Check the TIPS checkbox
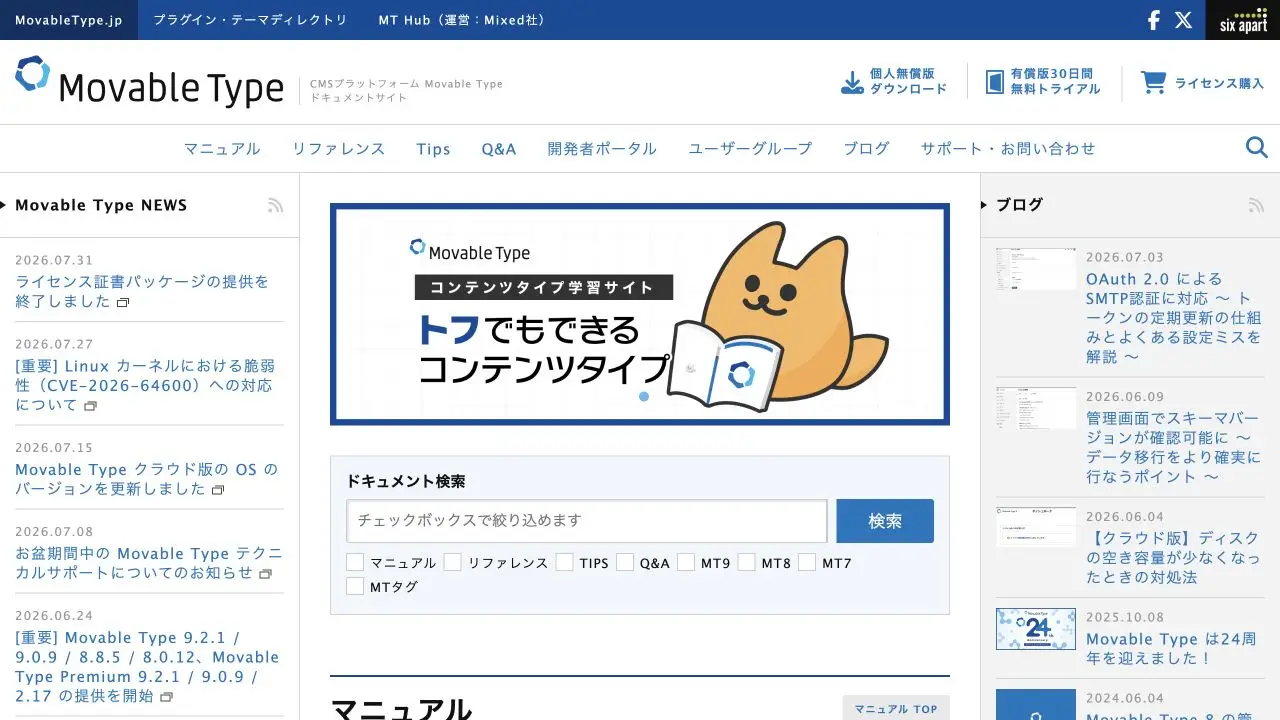 [565, 562]
